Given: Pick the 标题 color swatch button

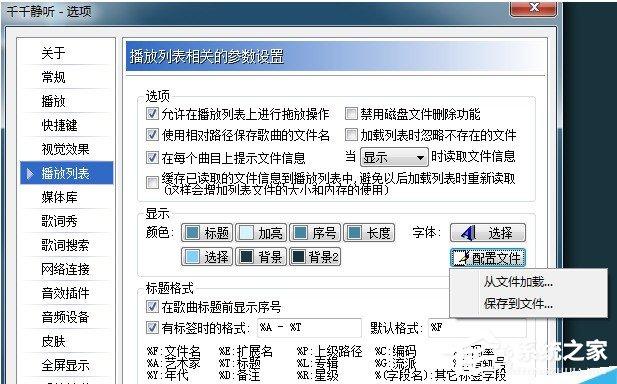Looking at the screenshot, I should [207, 233].
